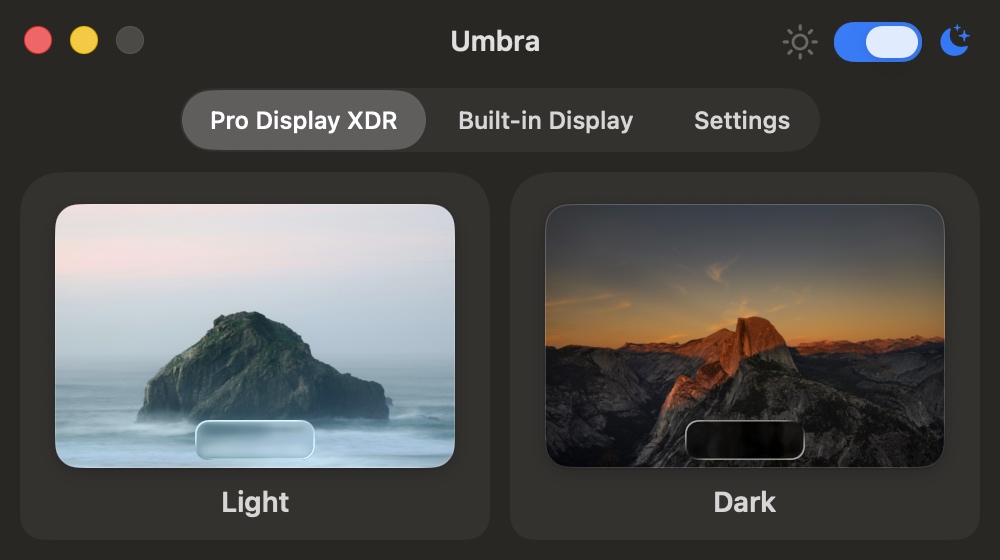This screenshot has height=560, width=1000.
Task: Minimize the Umbra window with yellow button
Action: click(x=84, y=41)
